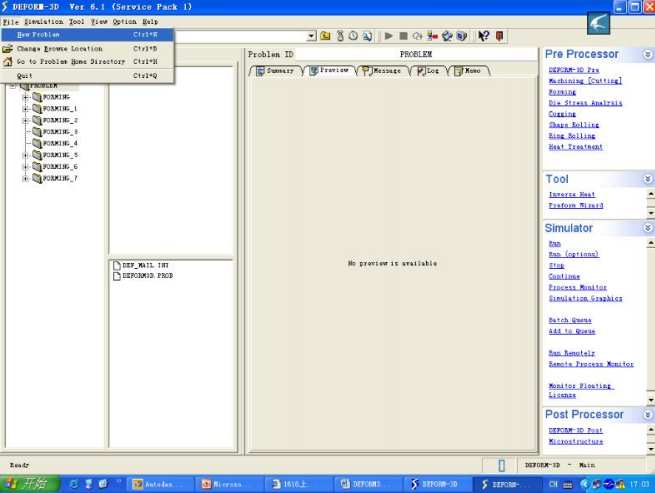Click the colored process monitor toolbar icon
Viewport: 655px width, 493px height.
pos(432,36)
